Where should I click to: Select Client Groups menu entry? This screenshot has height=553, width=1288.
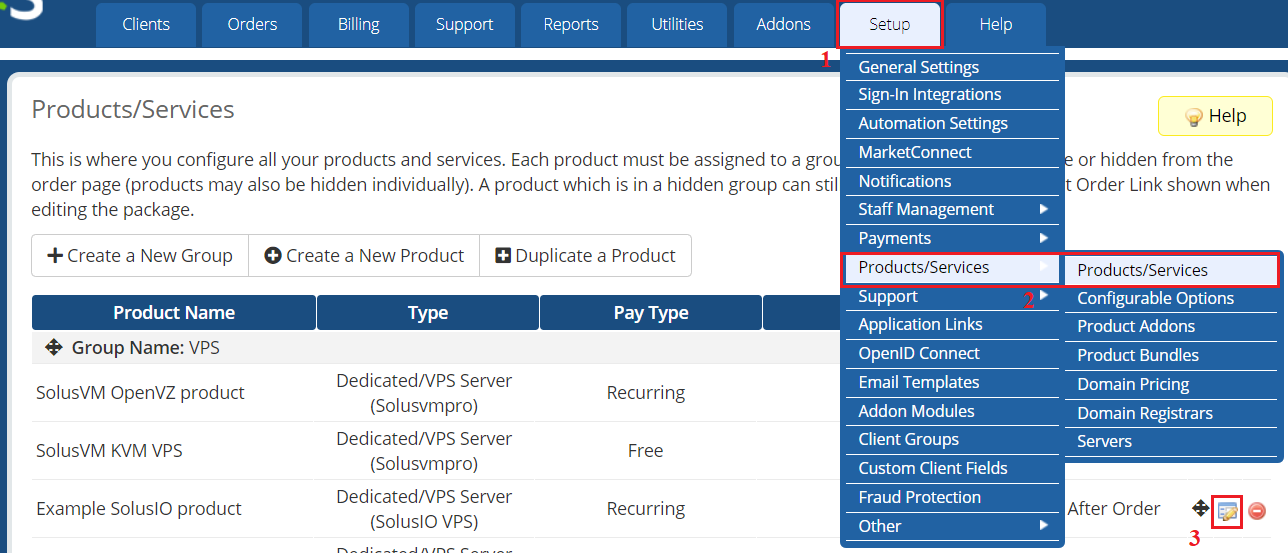pyautogui.click(x=953, y=439)
